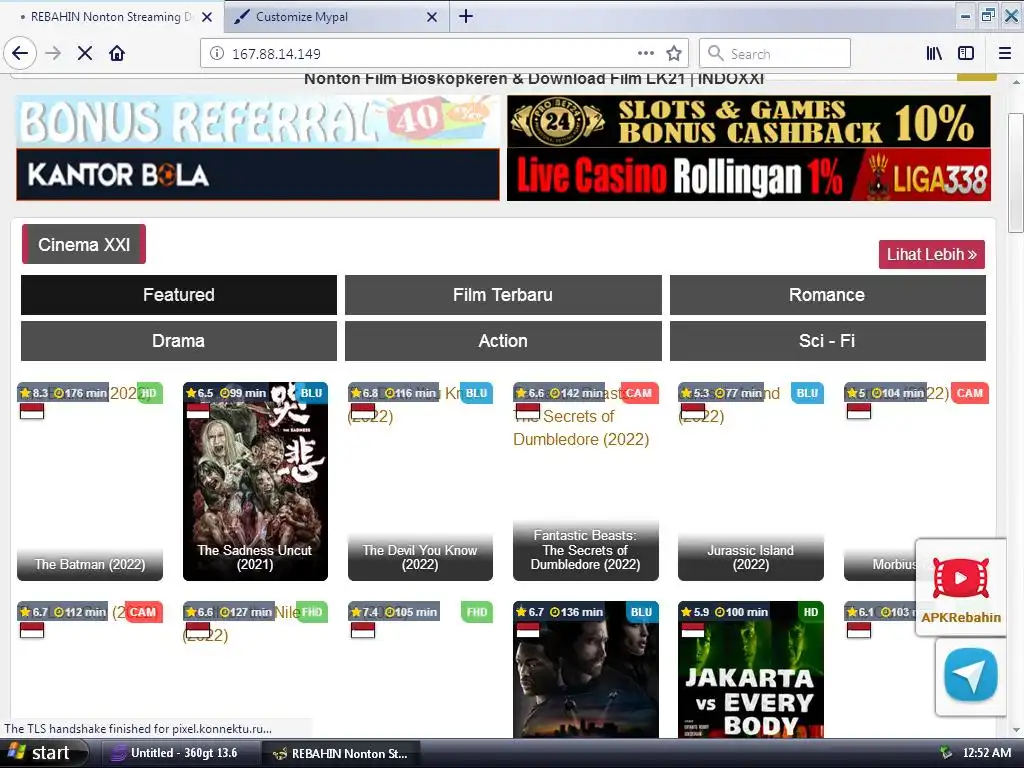Image resolution: width=1024 pixels, height=768 pixels.
Task: Click the CAM badge on the 6.7 rated 112 min card
Action: click(x=142, y=612)
